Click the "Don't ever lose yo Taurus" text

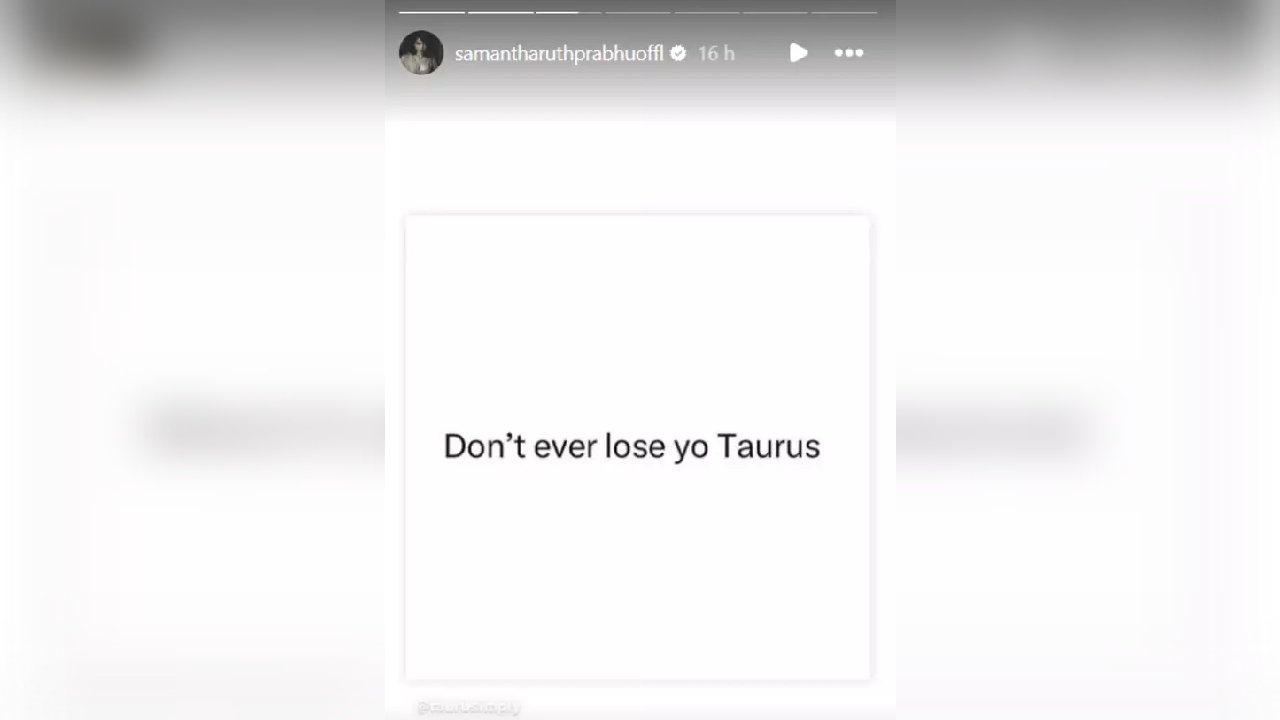click(632, 446)
